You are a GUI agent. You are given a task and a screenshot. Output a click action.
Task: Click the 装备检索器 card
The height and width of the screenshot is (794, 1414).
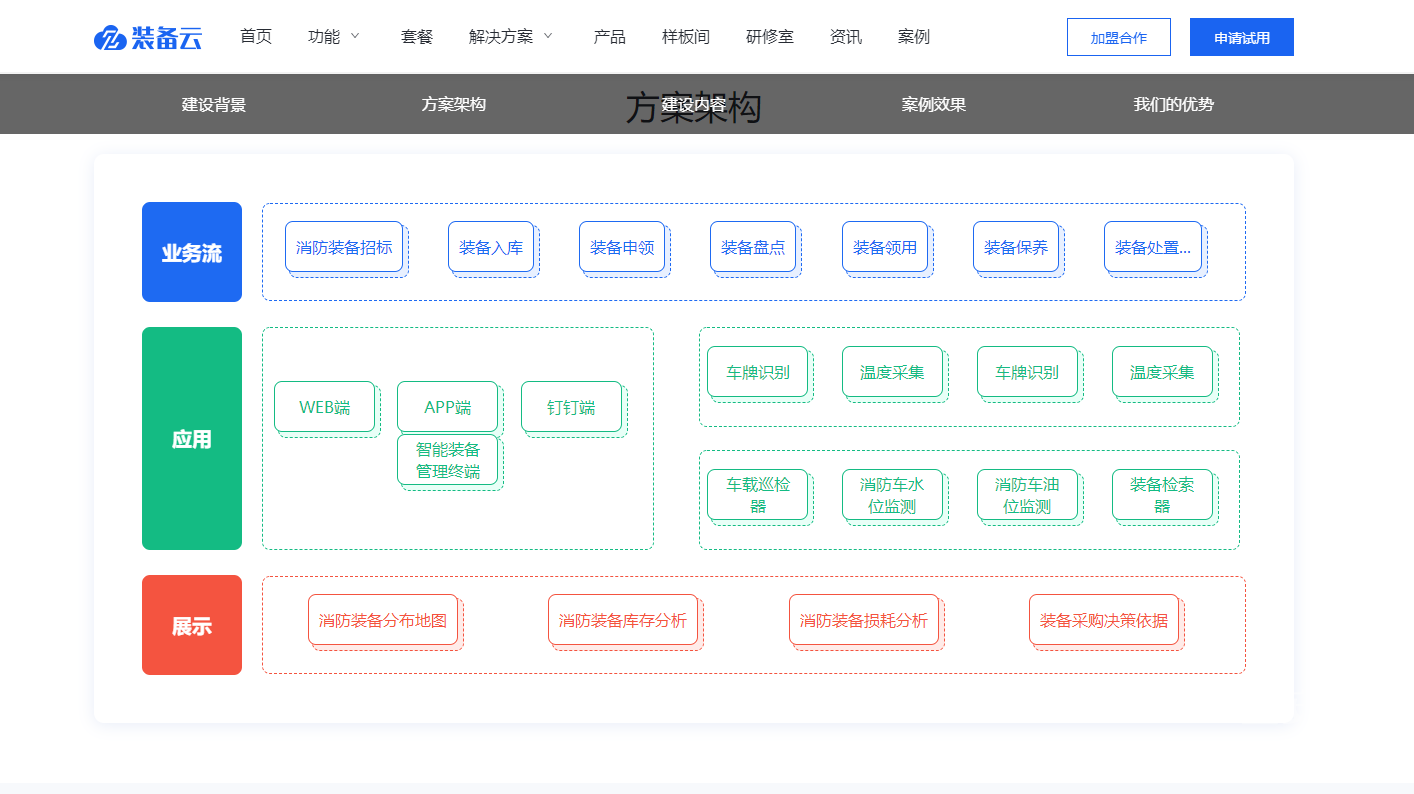pyautogui.click(x=1163, y=495)
